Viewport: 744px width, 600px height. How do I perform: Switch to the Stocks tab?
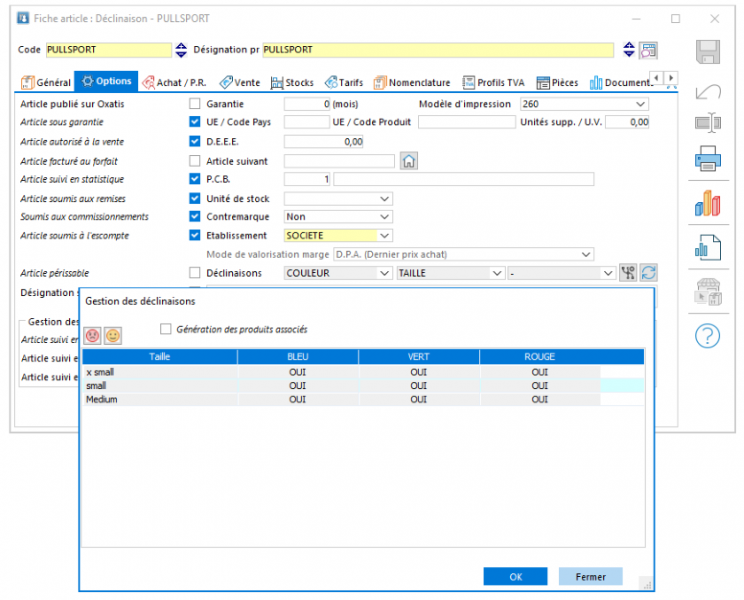click(292, 83)
